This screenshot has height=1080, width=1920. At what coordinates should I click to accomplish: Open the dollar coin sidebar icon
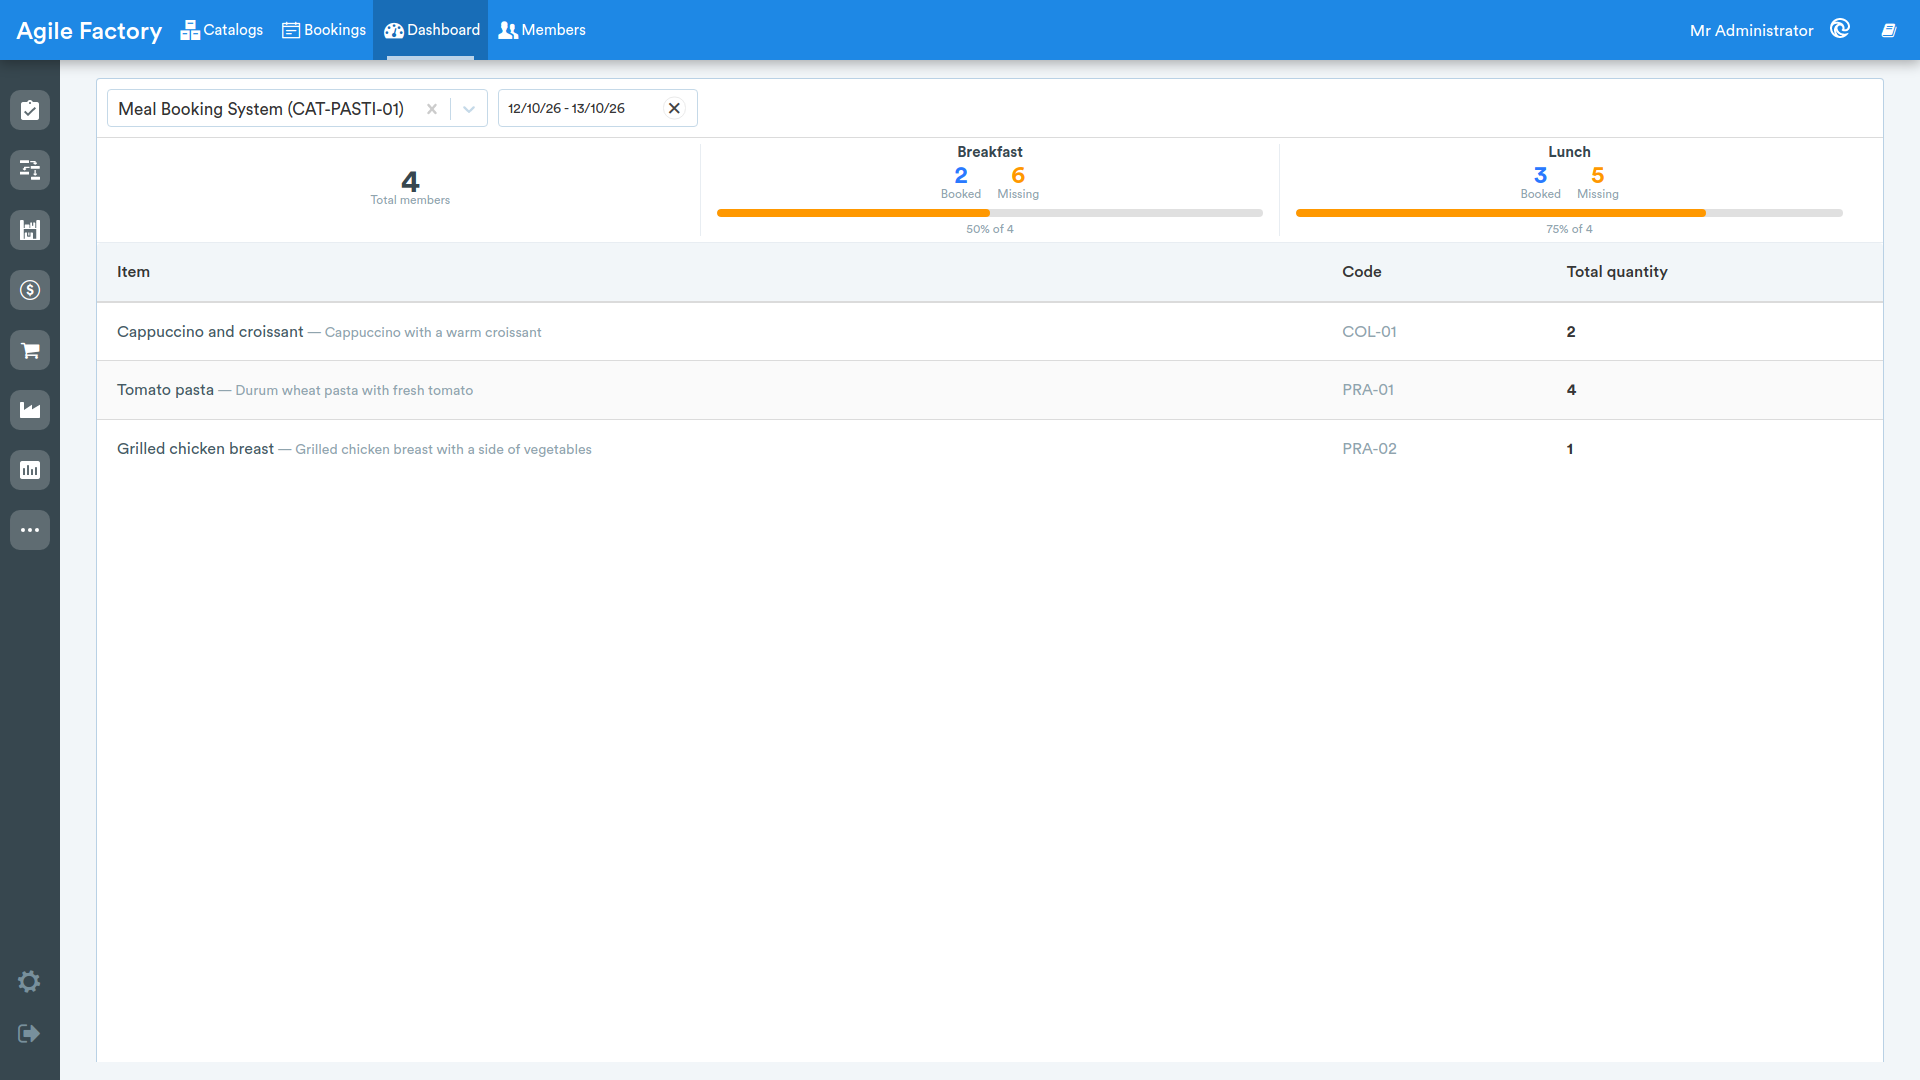click(30, 290)
